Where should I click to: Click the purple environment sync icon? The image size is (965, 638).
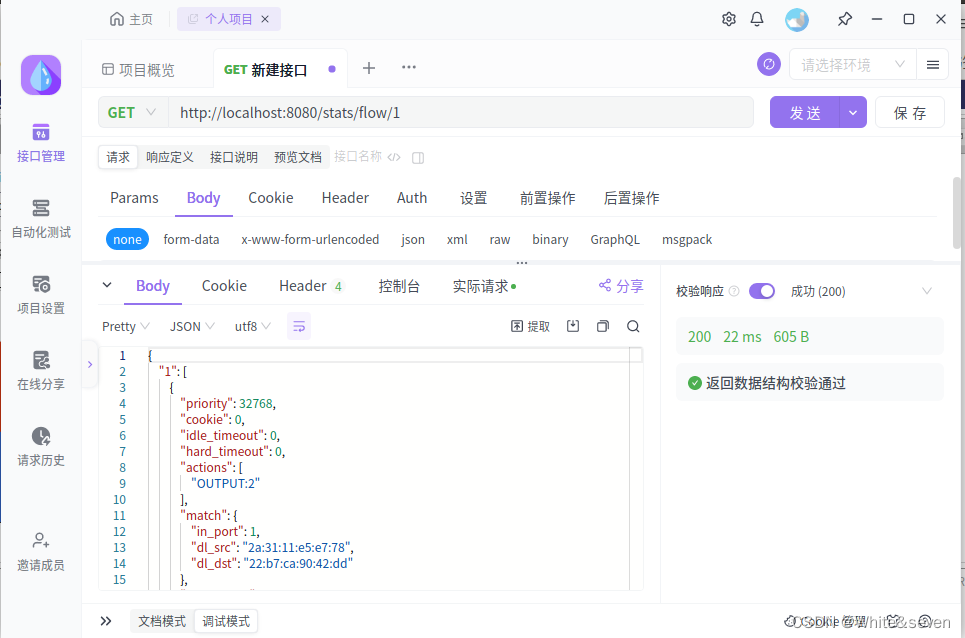768,63
